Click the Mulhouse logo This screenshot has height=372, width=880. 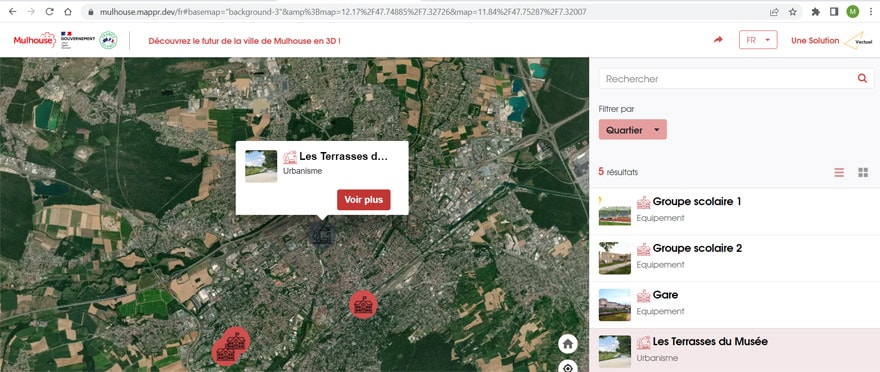point(35,40)
